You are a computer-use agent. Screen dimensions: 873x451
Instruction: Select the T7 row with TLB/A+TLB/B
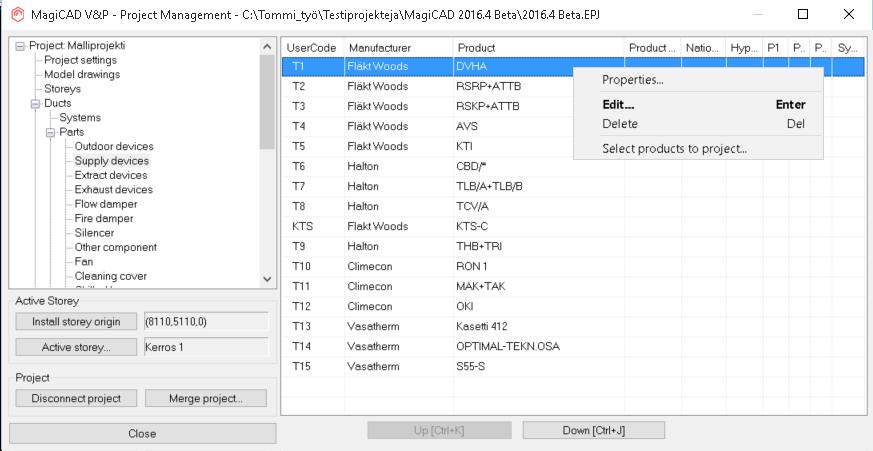pos(574,187)
